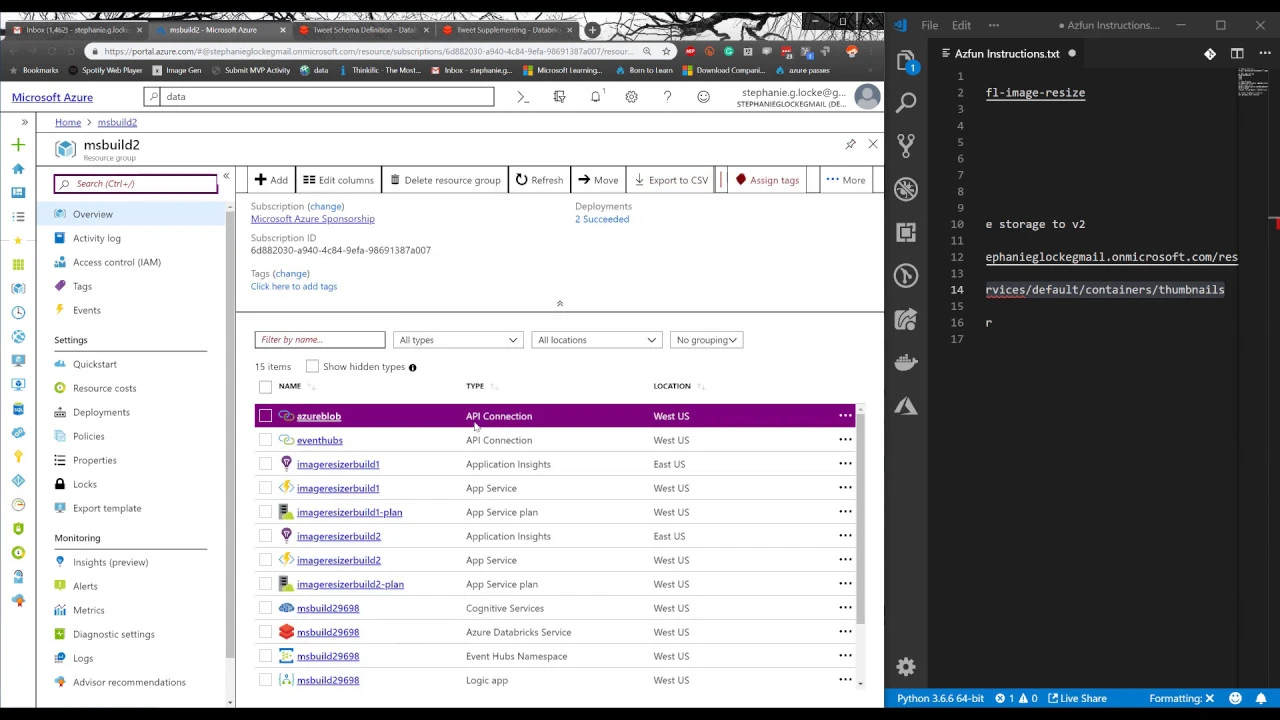Click VS Code minimap in editor

[x=1253, y=82]
